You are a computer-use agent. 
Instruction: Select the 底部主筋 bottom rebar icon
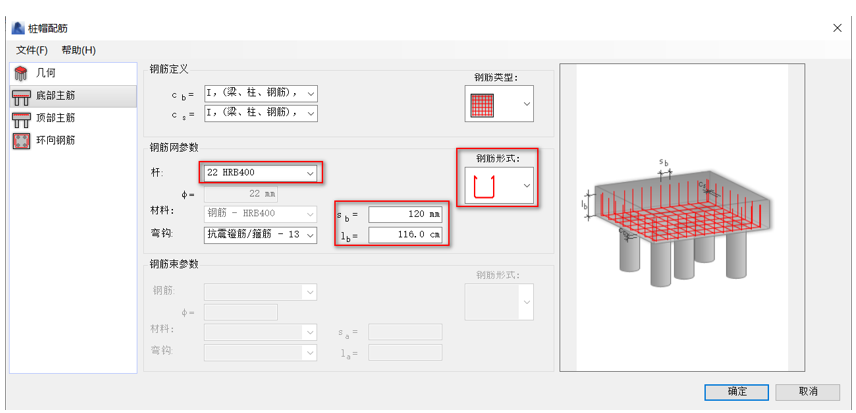pos(21,96)
